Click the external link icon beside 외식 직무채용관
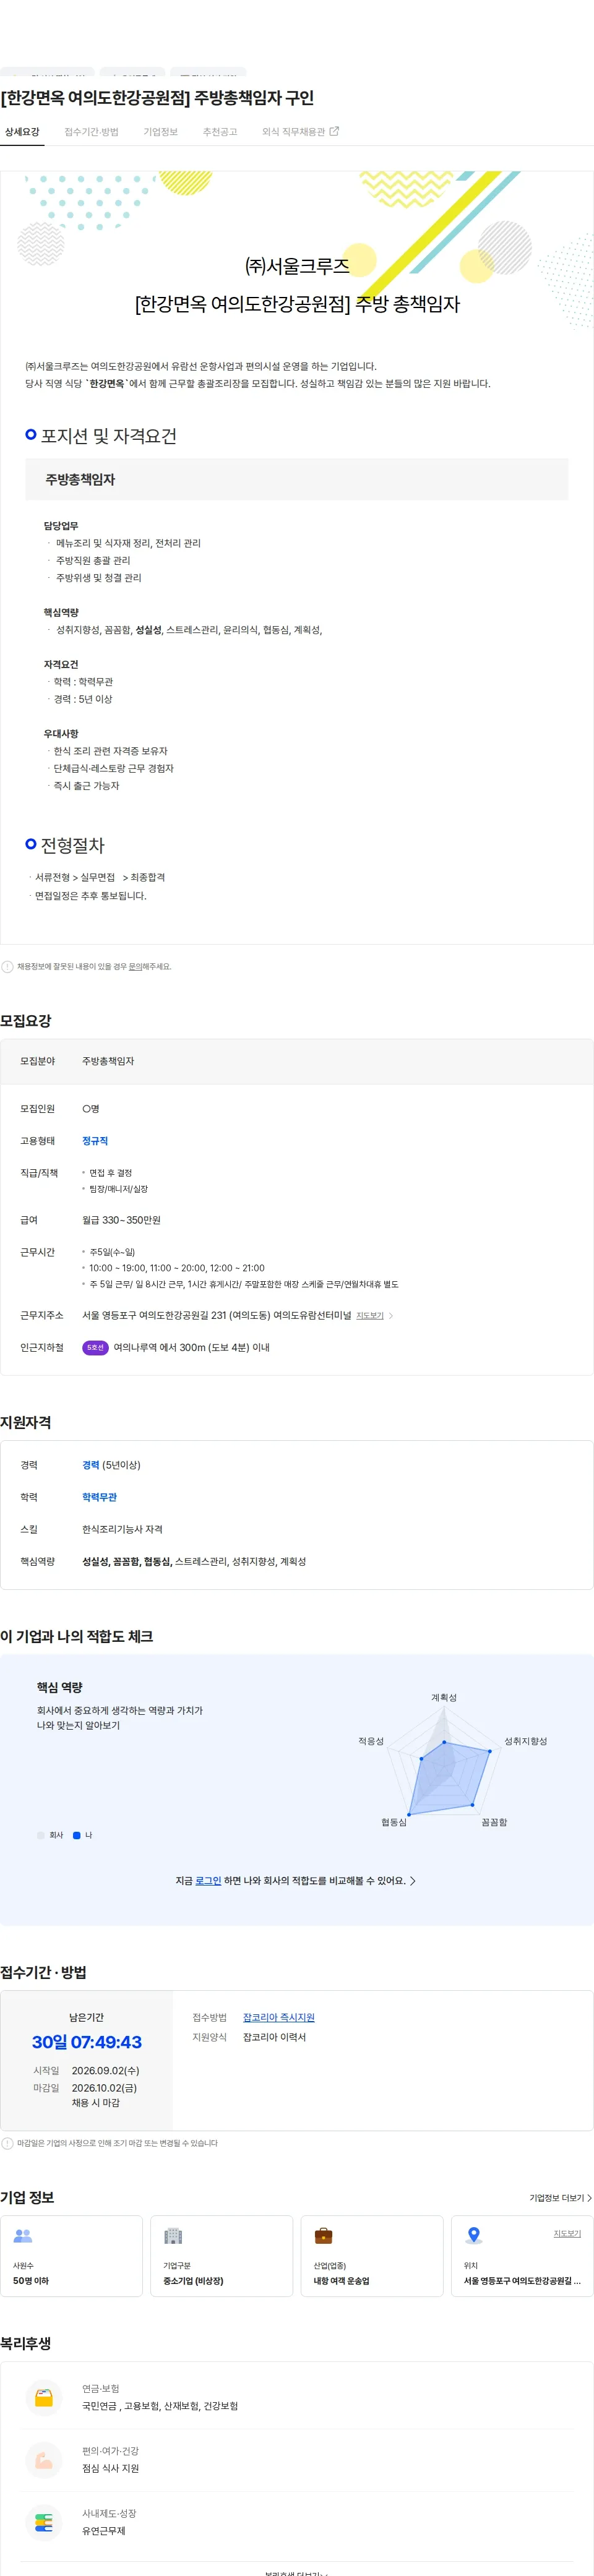Viewport: 594px width, 2576px height. [x=334, y=131]
